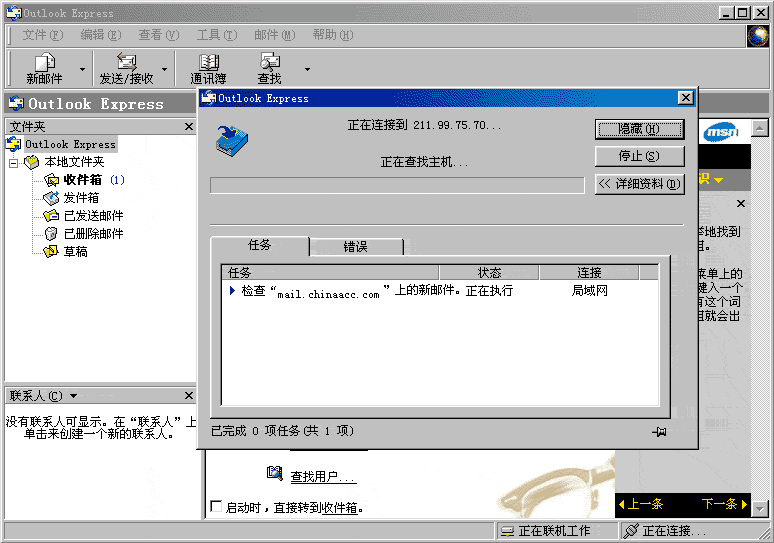Click the New Mail (新邮件) toolbar icon
Screen dimensions: 774x543
coord(44,69)
